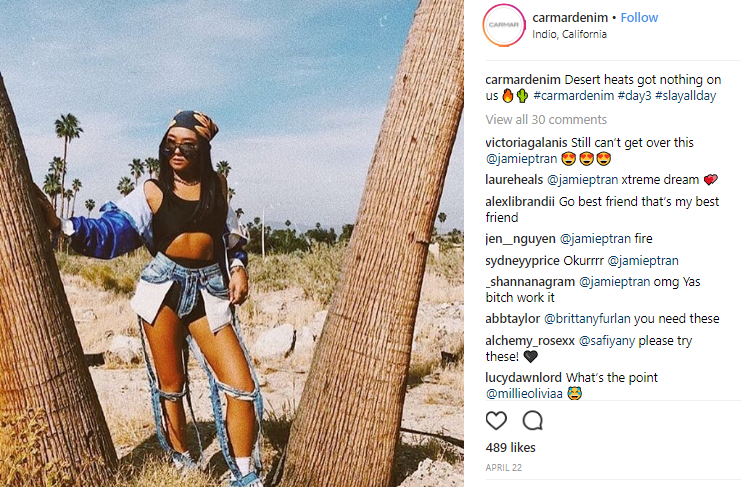This screenshot has height=487, width=741.
Task: Visit victoriagalanis commenter profile
Action: pos(526,143)
